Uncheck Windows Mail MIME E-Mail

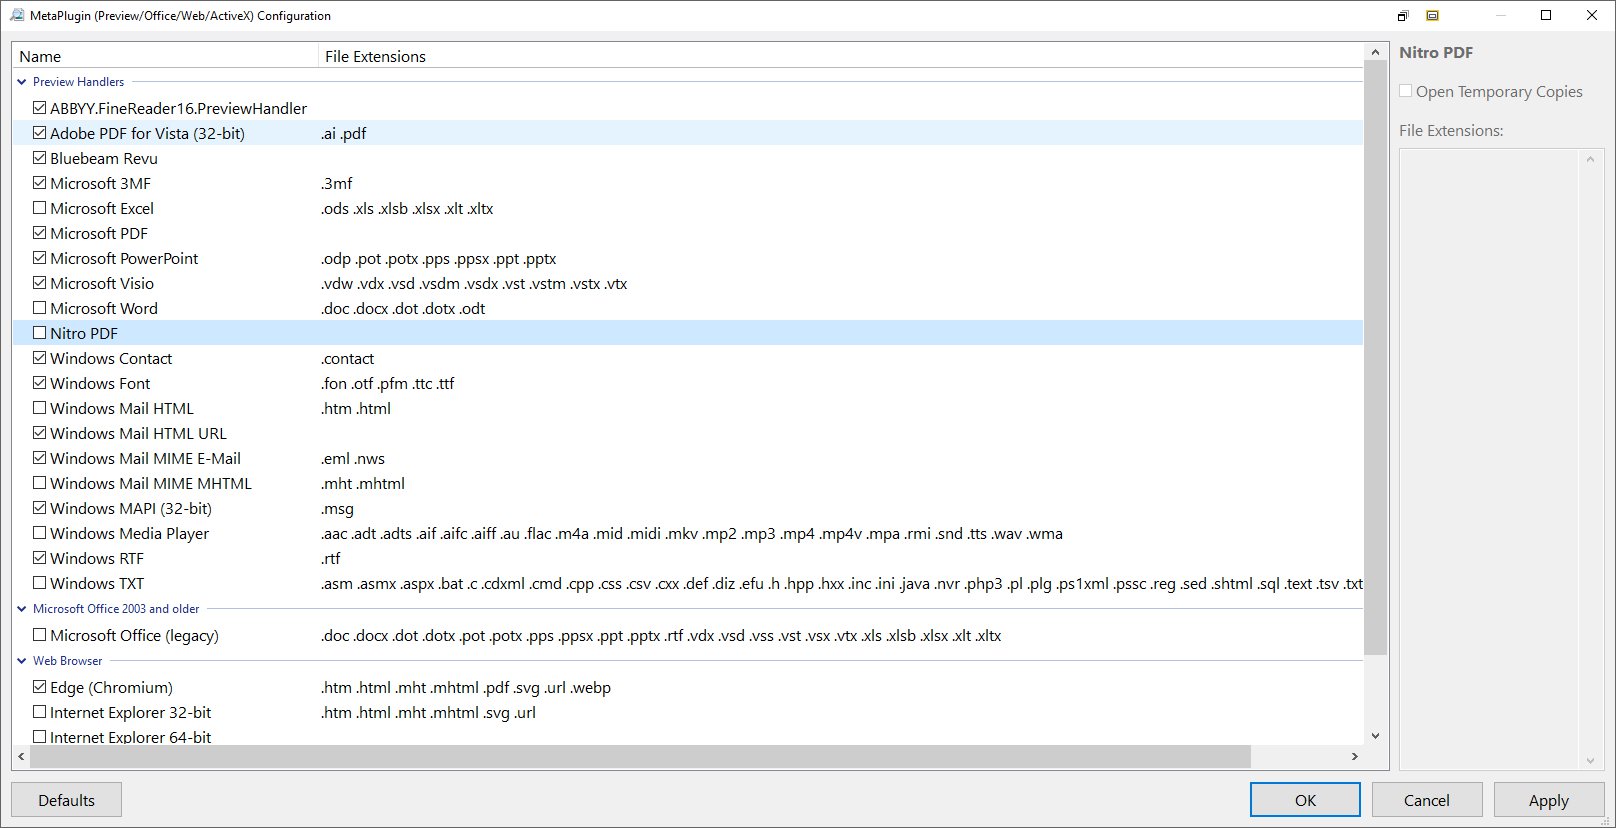40,458
